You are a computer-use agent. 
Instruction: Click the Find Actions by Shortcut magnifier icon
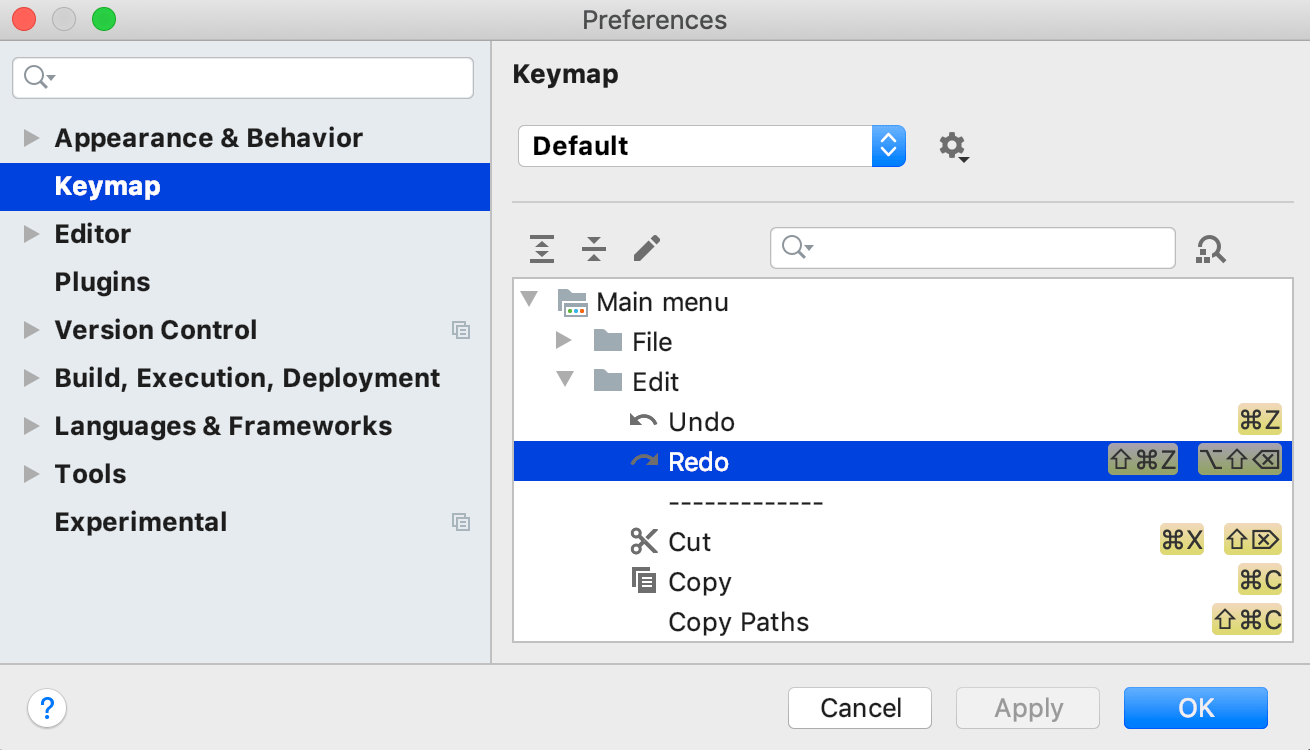click(1210, 248)
